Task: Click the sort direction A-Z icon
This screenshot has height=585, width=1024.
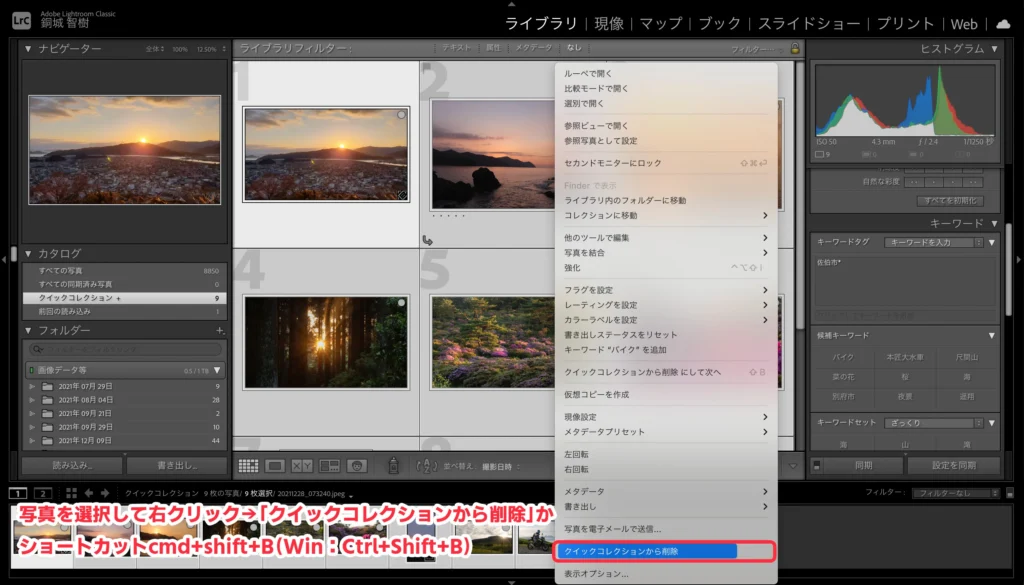Action: click(x=427, y=465)
